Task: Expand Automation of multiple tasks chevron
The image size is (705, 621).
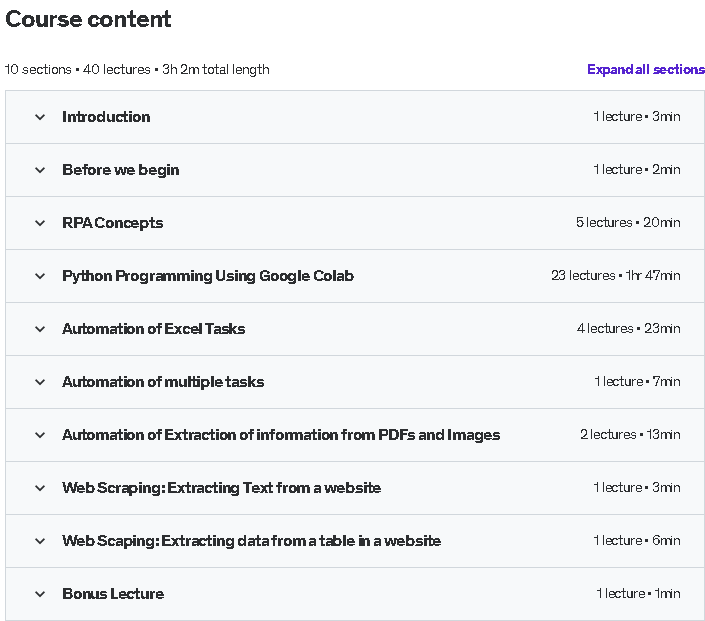Action: 40,383
